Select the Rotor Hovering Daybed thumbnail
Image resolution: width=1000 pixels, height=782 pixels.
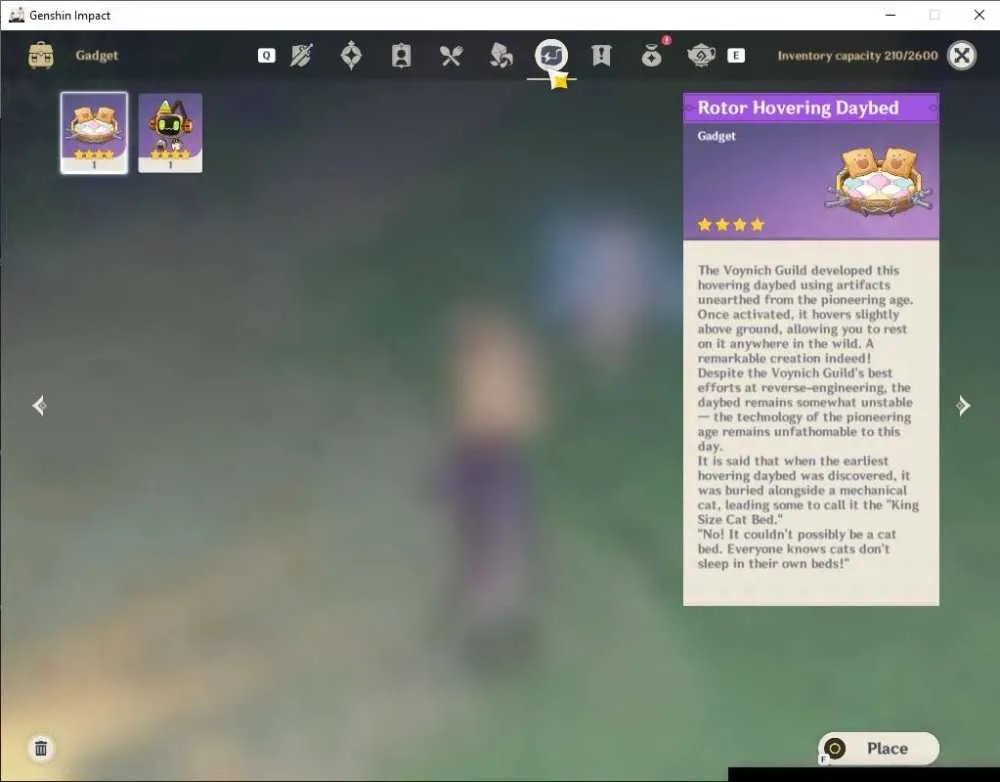pyautogui.click(x=94, y=133)
